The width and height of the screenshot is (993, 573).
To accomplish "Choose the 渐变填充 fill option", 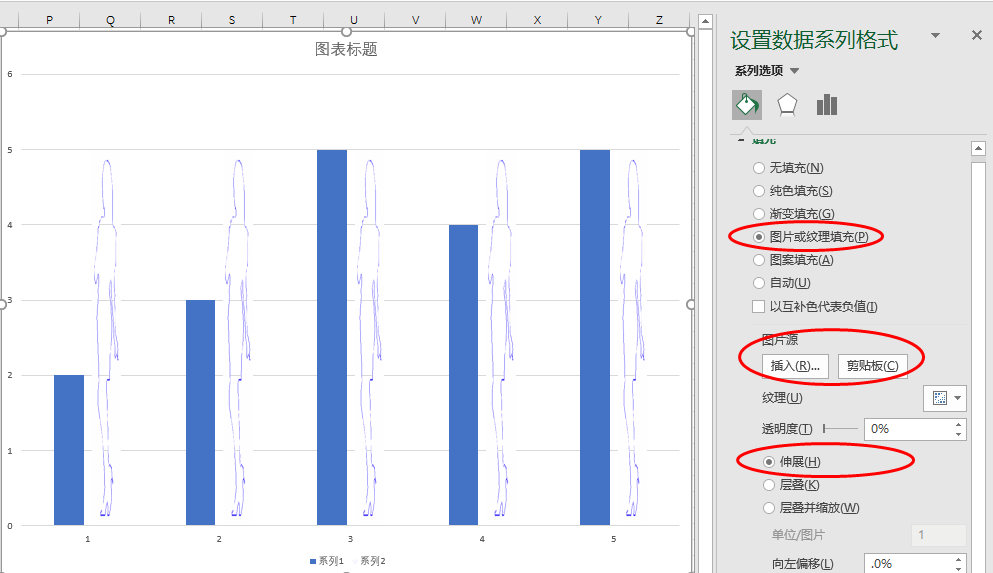I will click(760, 214).
